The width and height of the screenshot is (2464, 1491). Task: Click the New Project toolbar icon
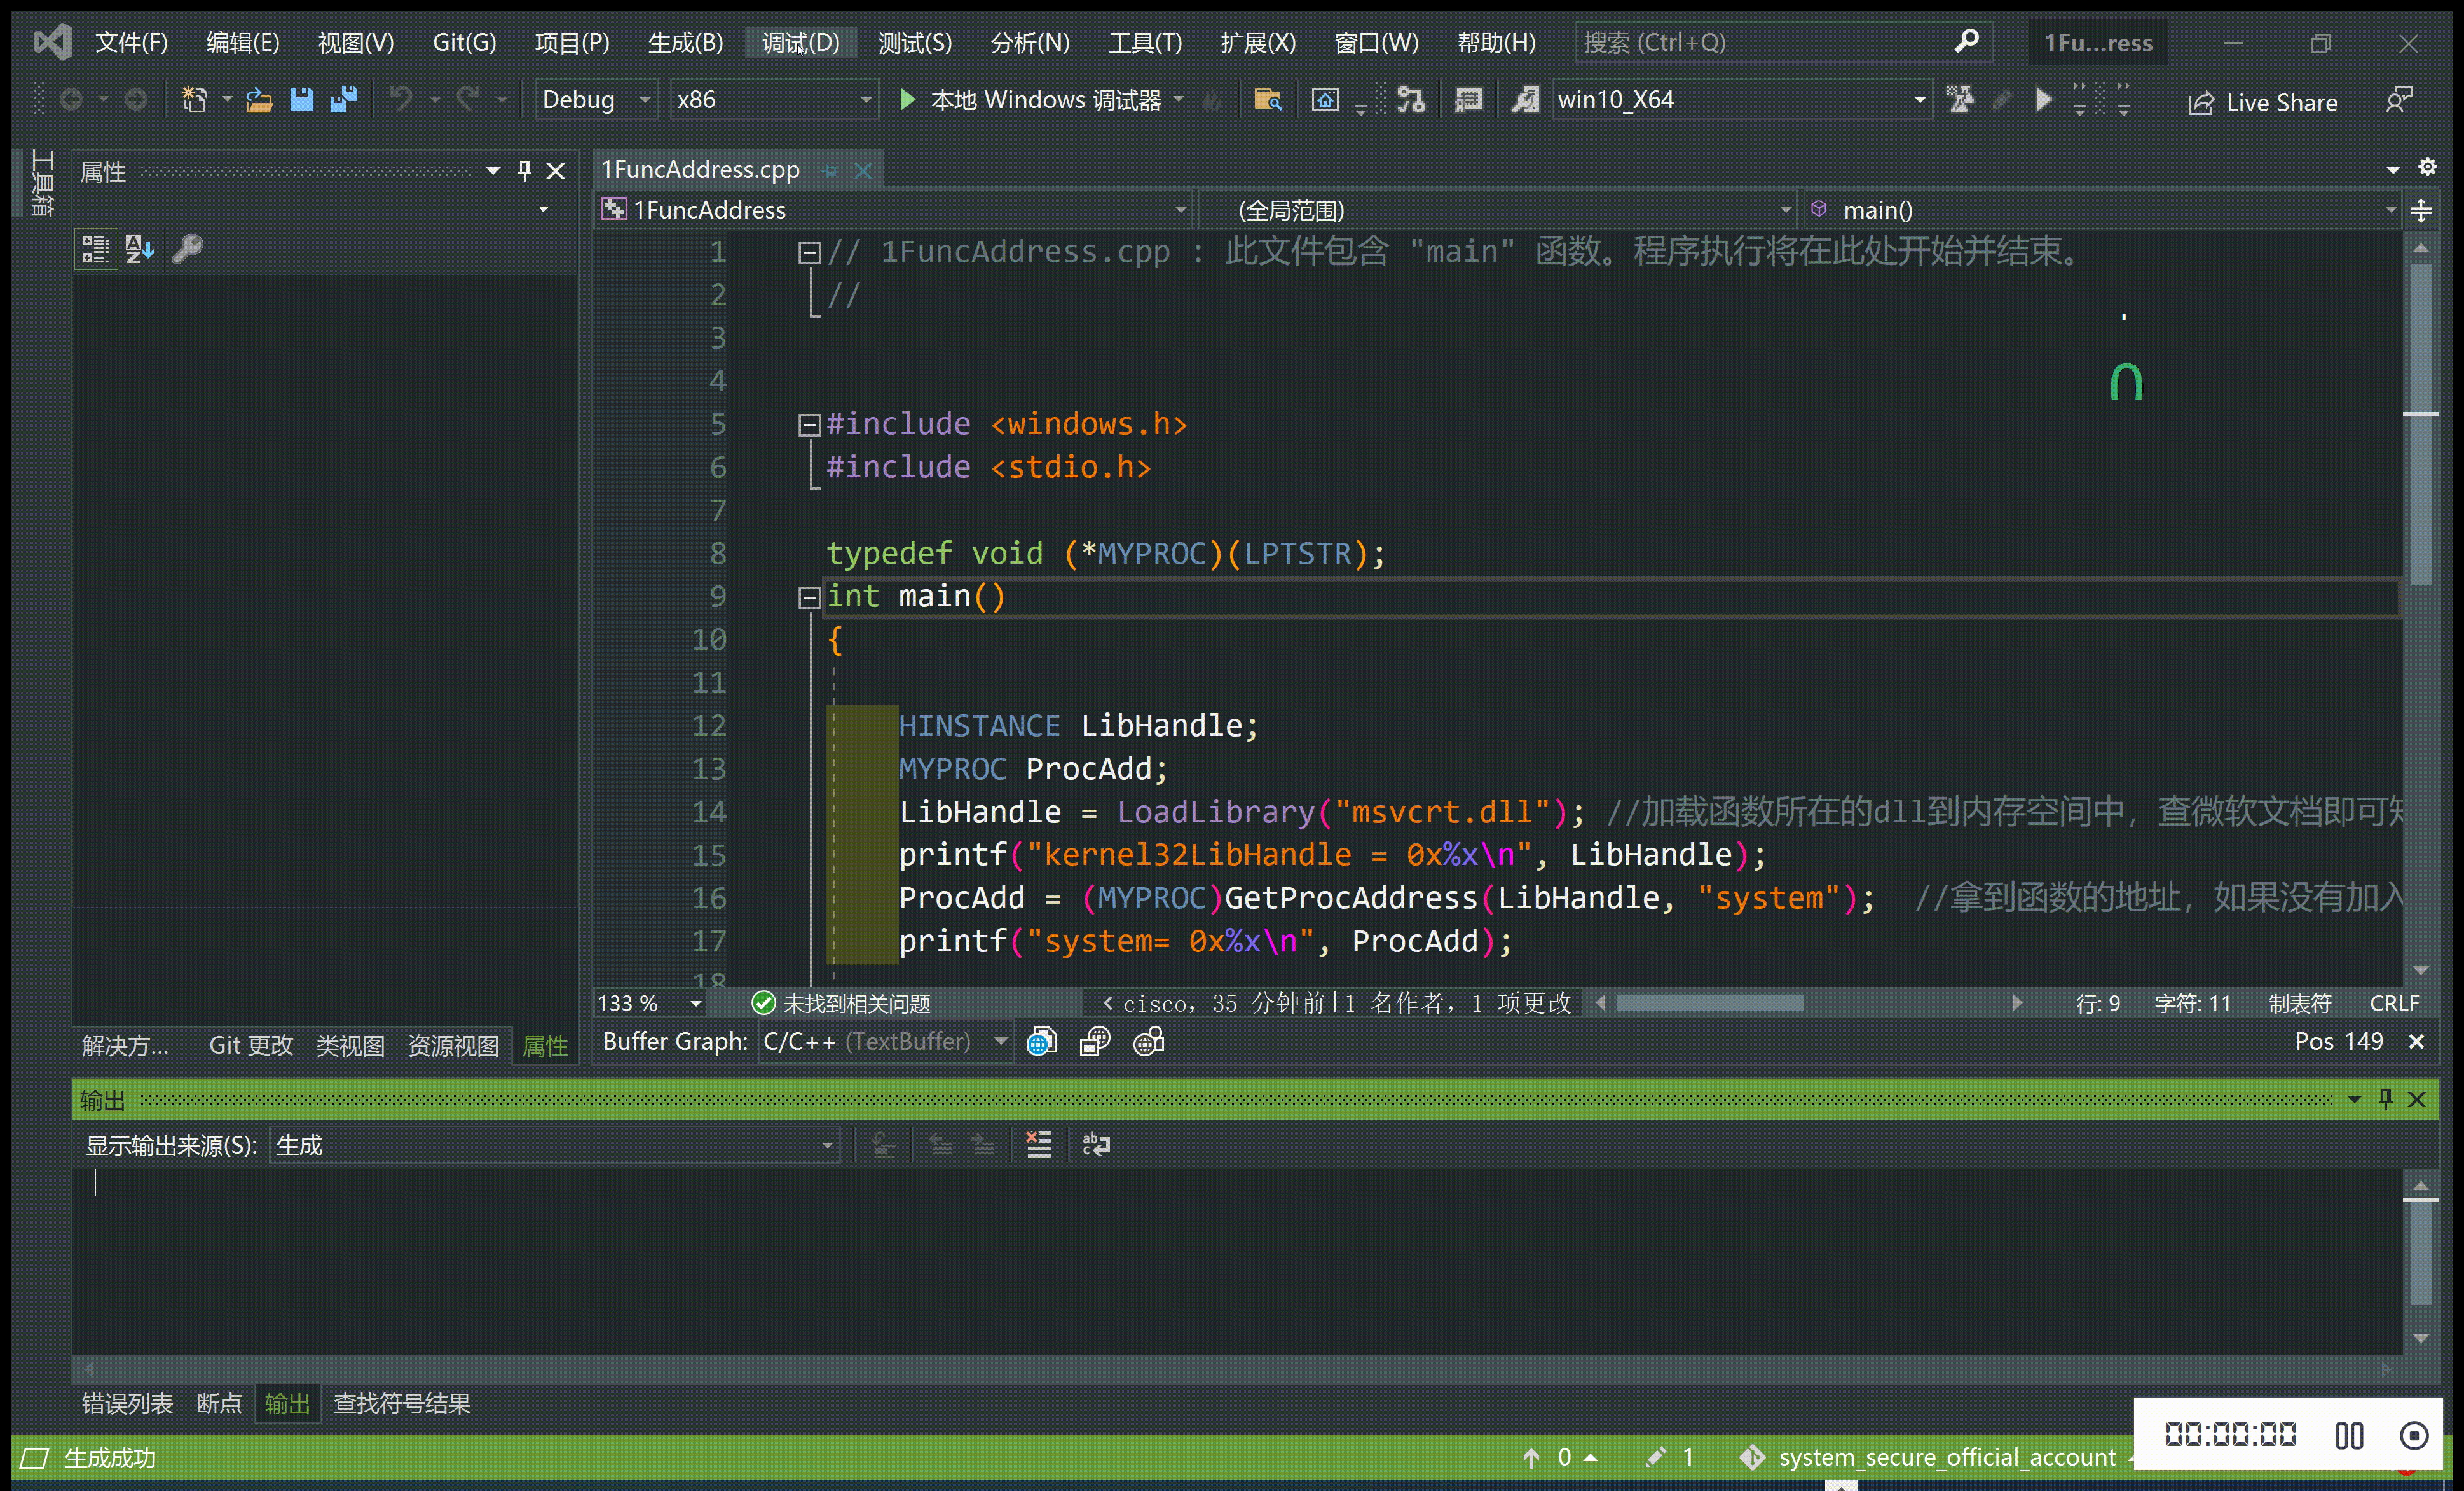[194, 100]
